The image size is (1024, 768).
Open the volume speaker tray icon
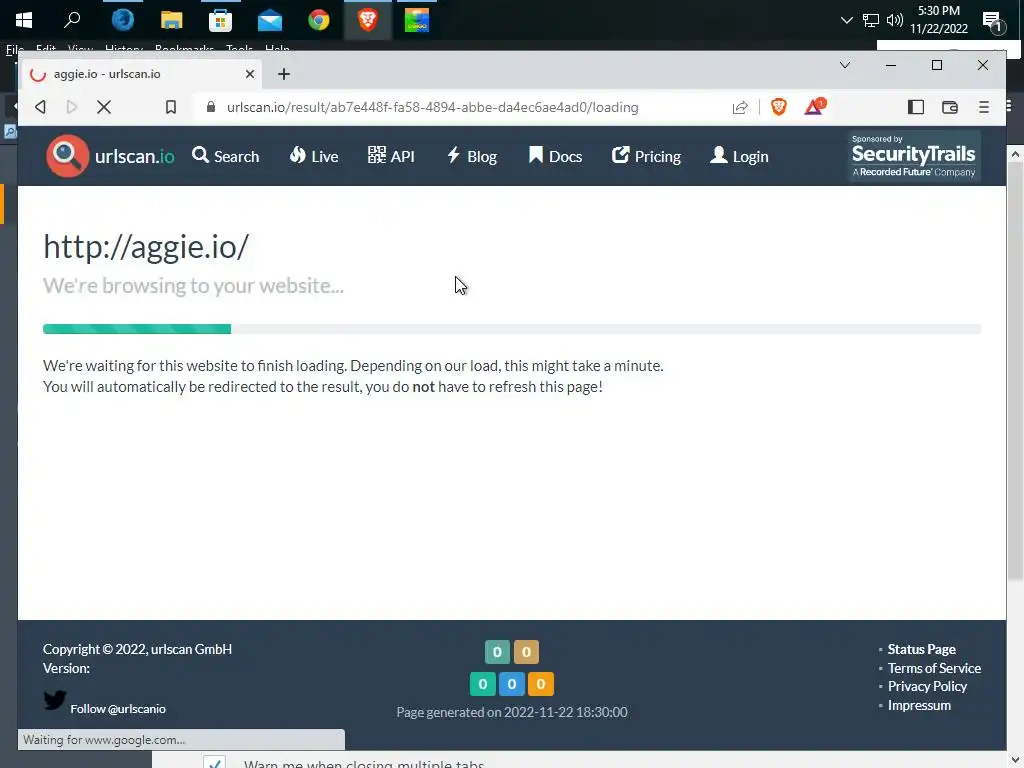895,20
